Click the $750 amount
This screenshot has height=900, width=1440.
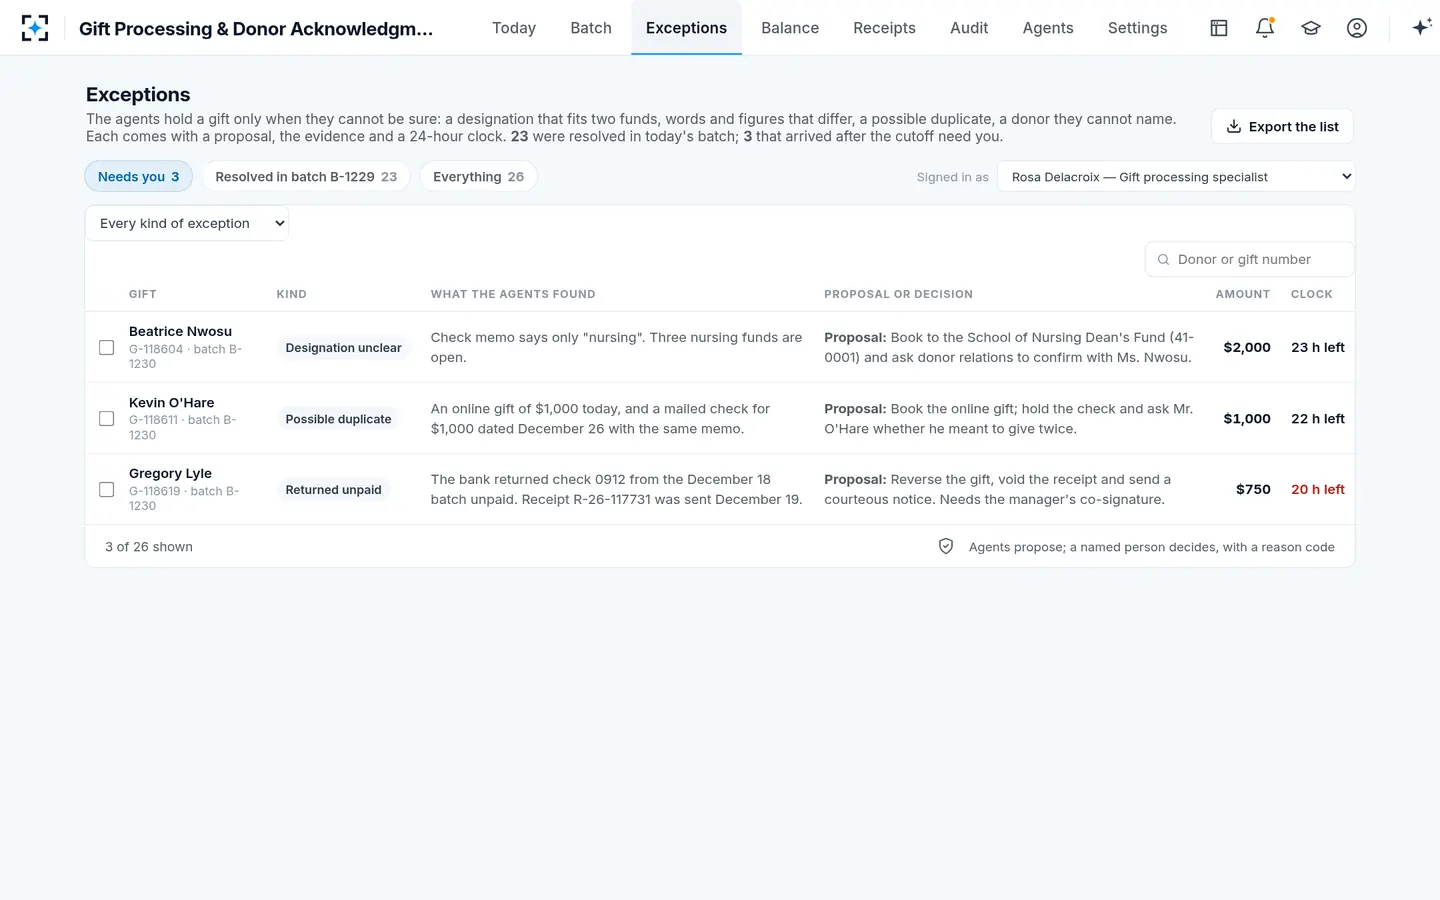click(1253, 490)
